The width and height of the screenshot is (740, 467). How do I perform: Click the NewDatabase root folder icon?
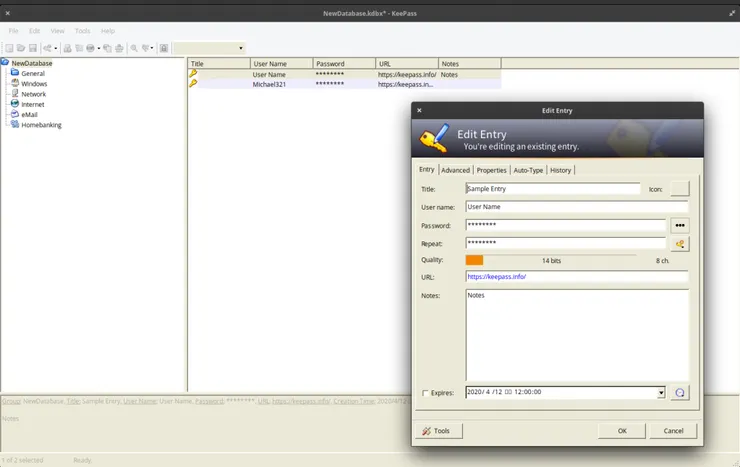[5, 62]
